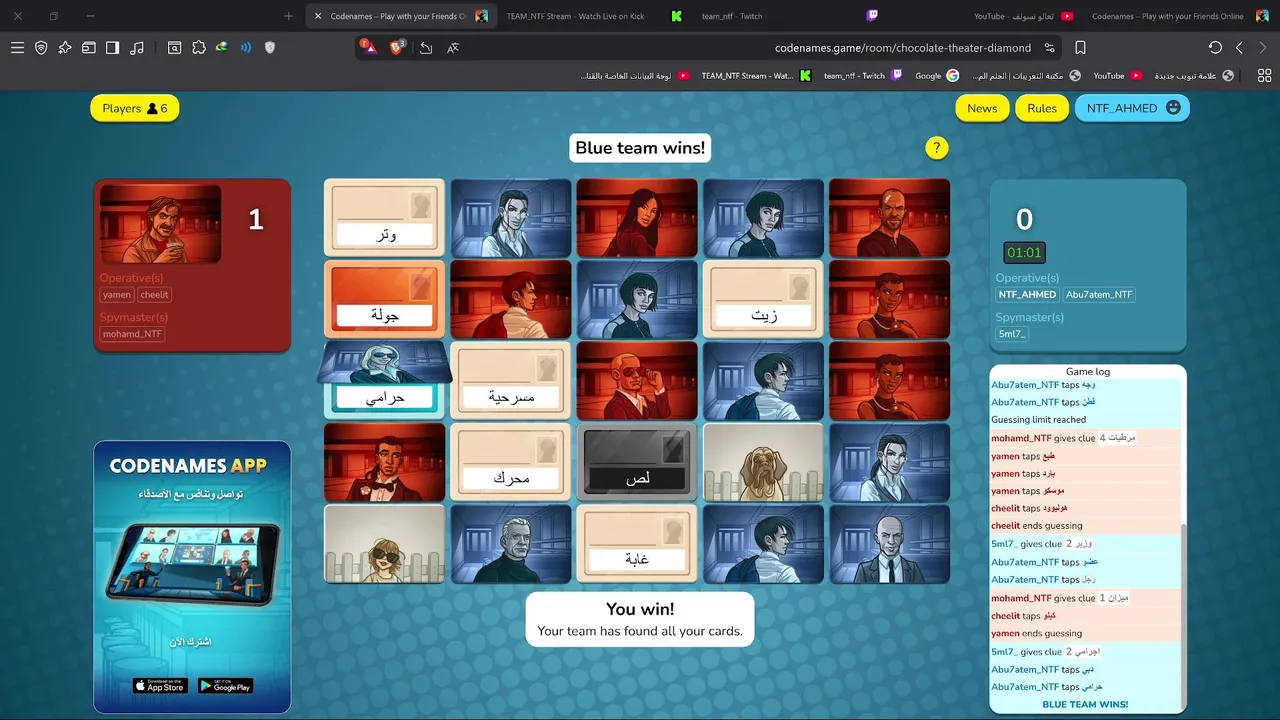The width and height of the screenshot is (1280, 720).
Task: Open Brave Rewards triangle icon
Action: pyautogui.click(x=369, y=48)
